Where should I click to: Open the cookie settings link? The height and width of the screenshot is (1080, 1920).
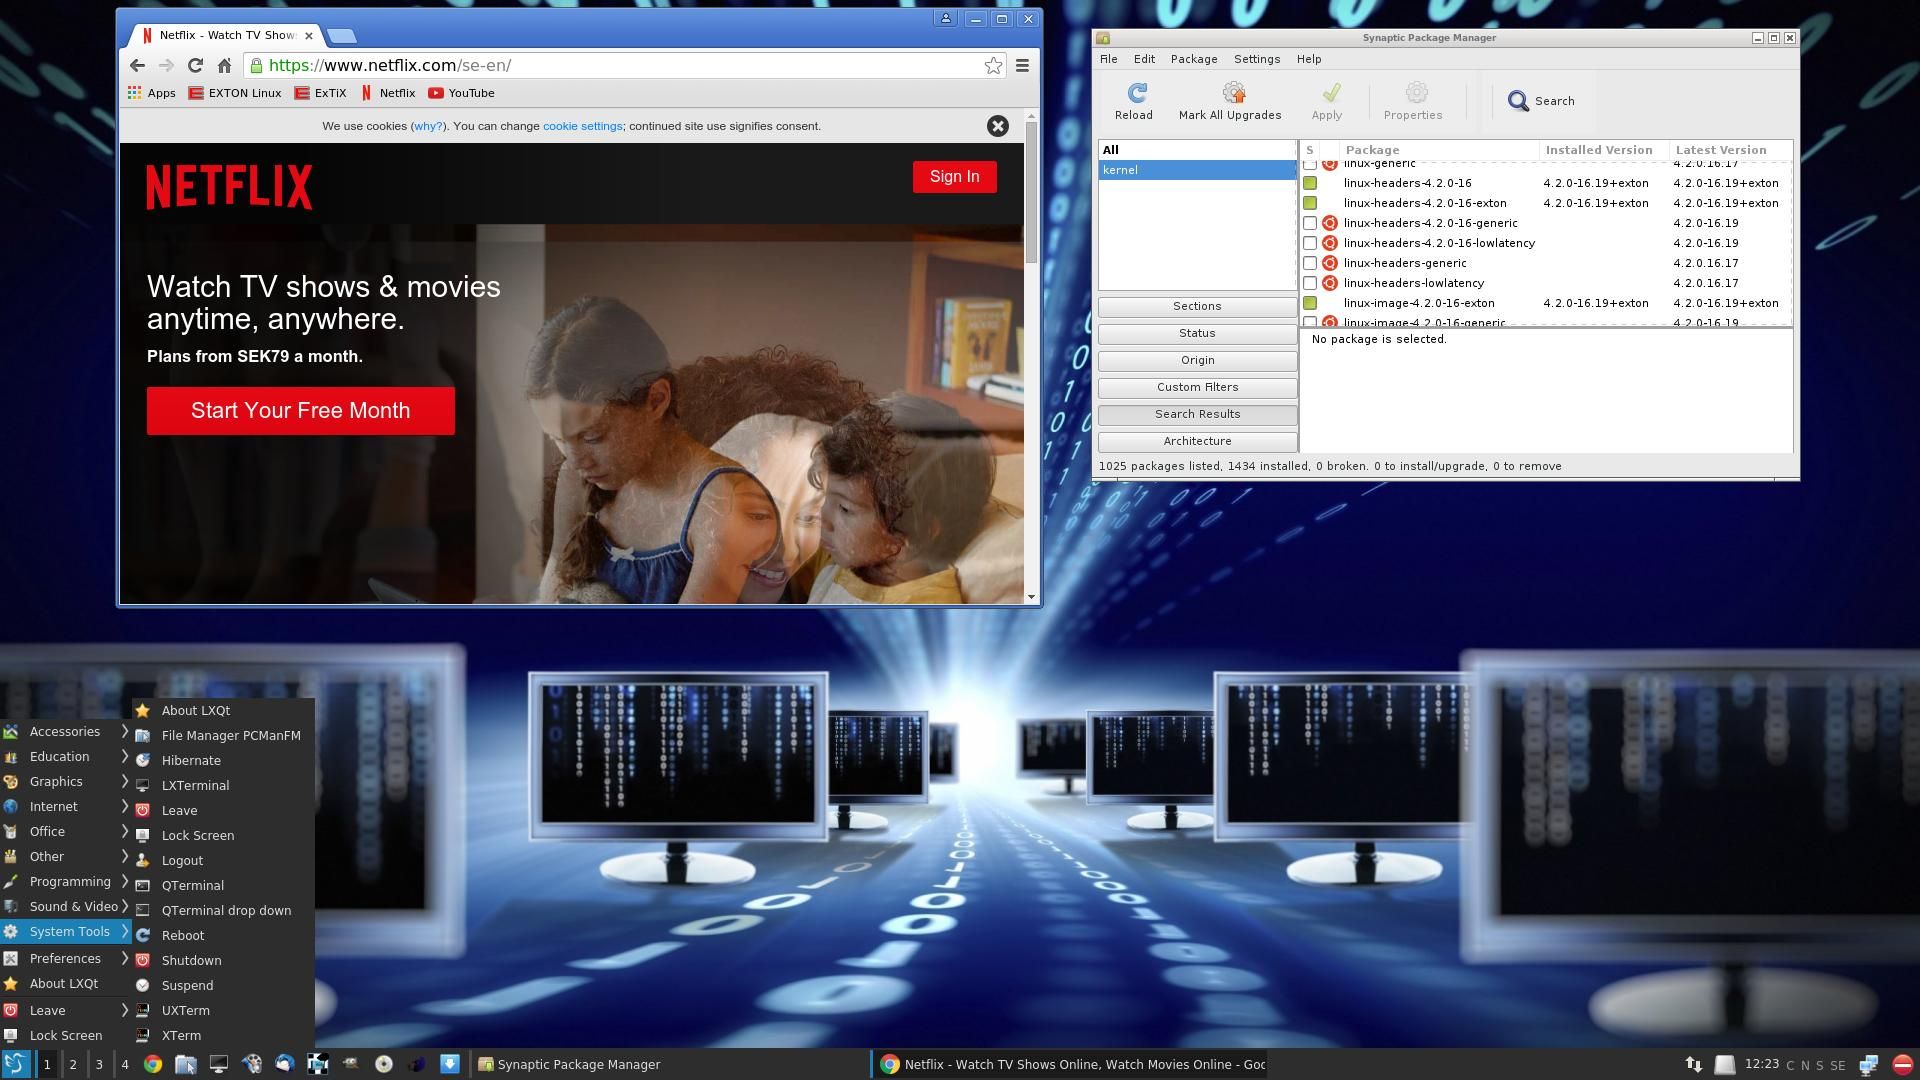tap(582, 126)
